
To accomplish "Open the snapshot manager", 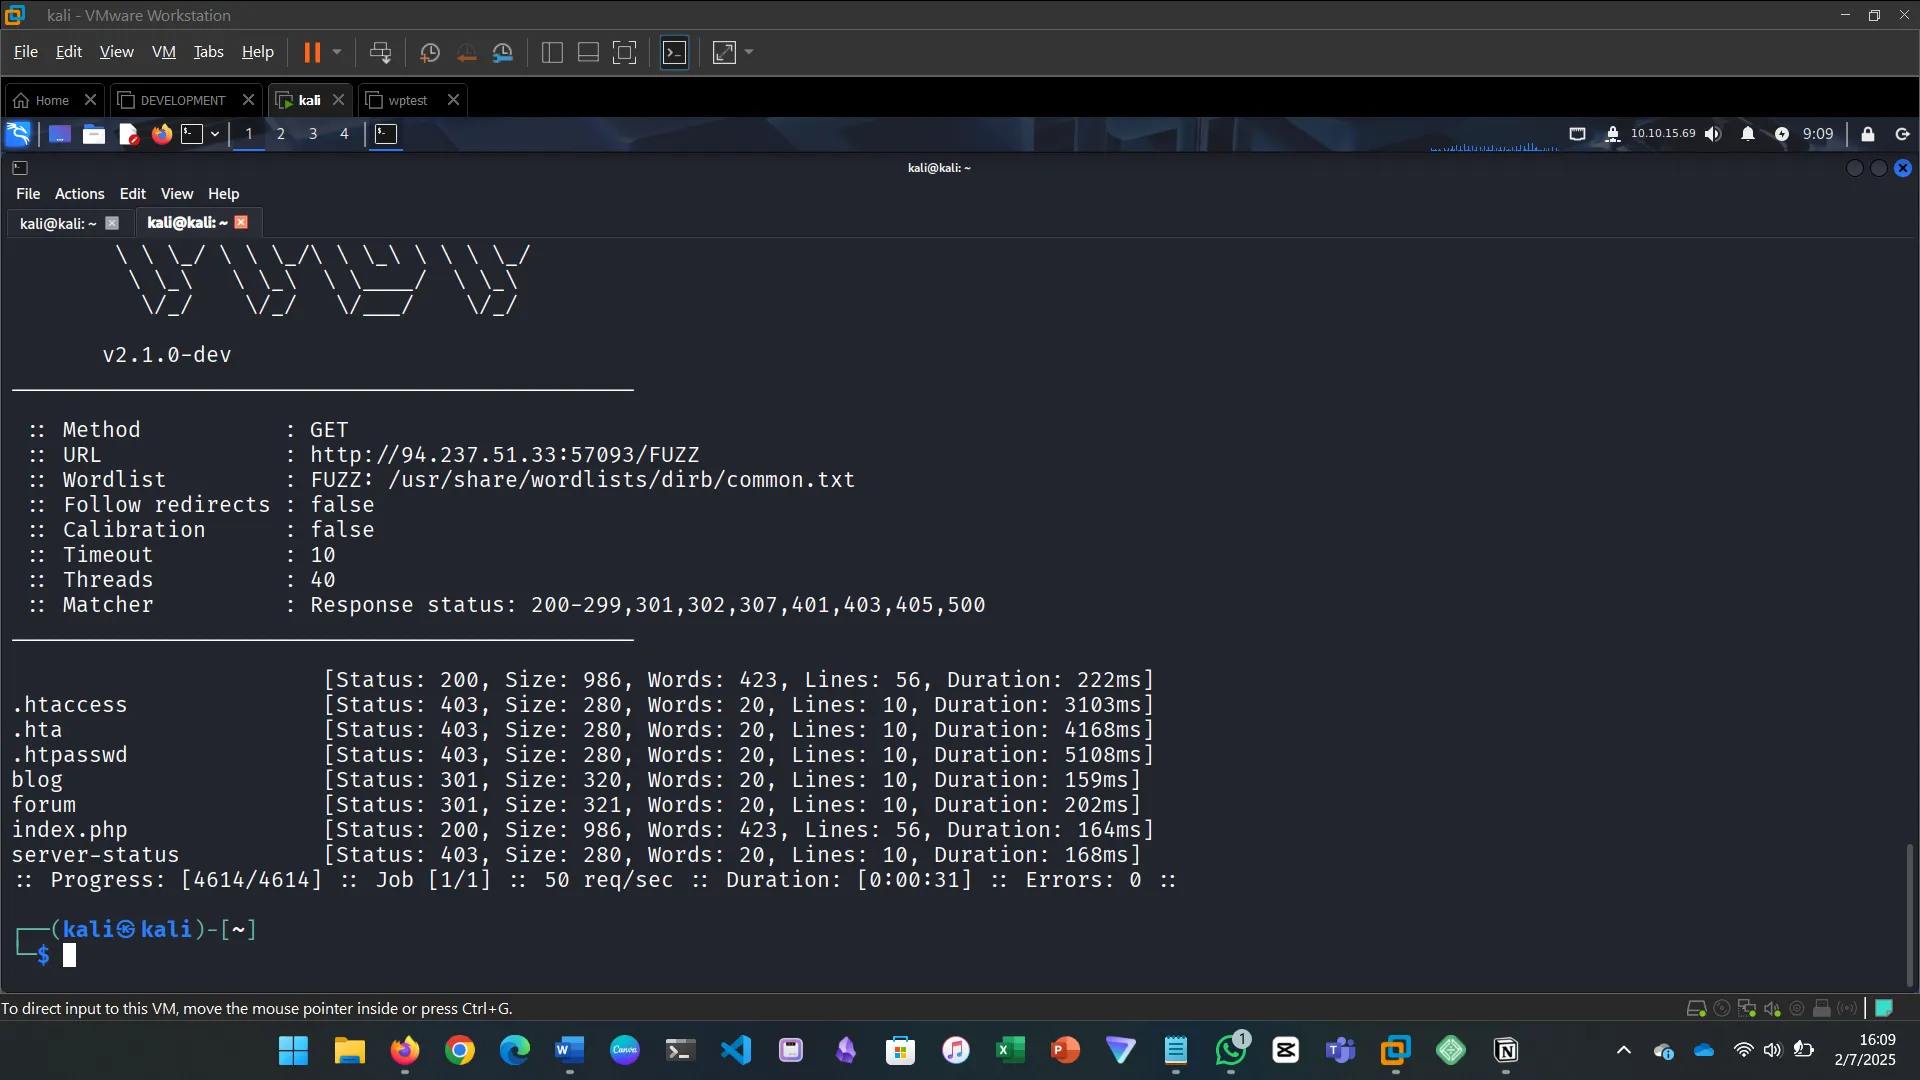I will tap(503, 52).
